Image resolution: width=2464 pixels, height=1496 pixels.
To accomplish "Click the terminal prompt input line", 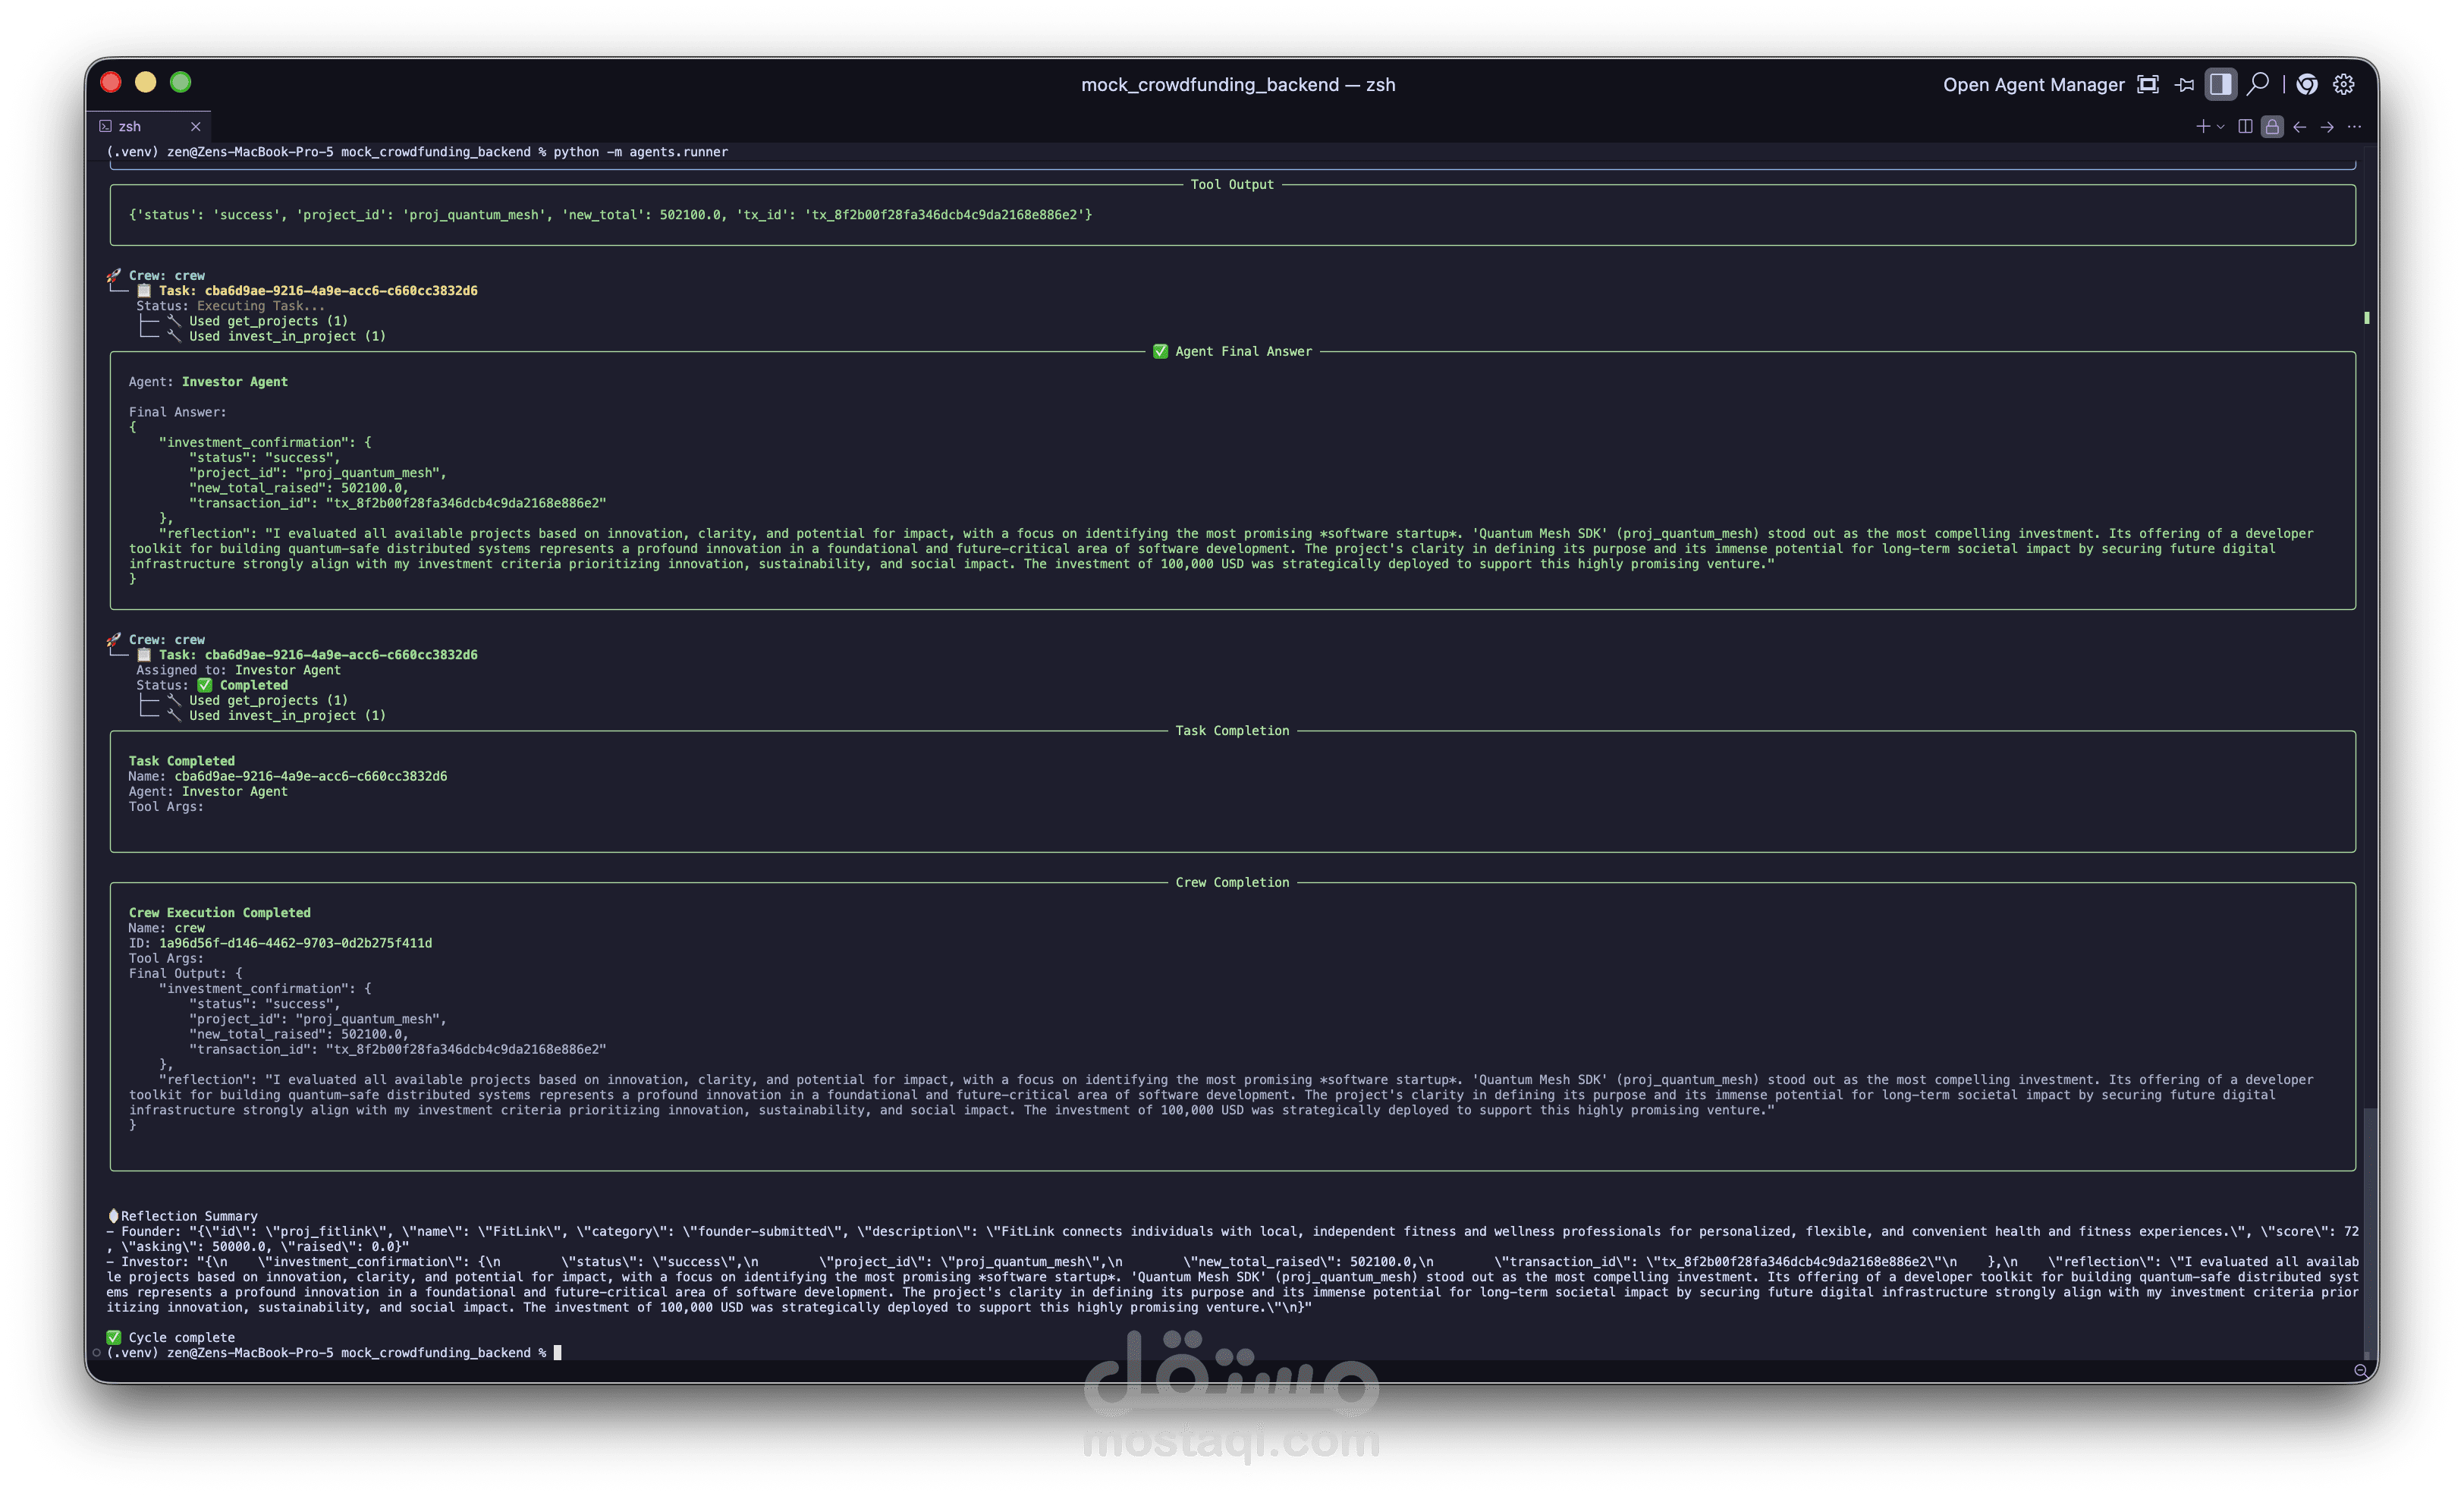I will [558, 1353].
